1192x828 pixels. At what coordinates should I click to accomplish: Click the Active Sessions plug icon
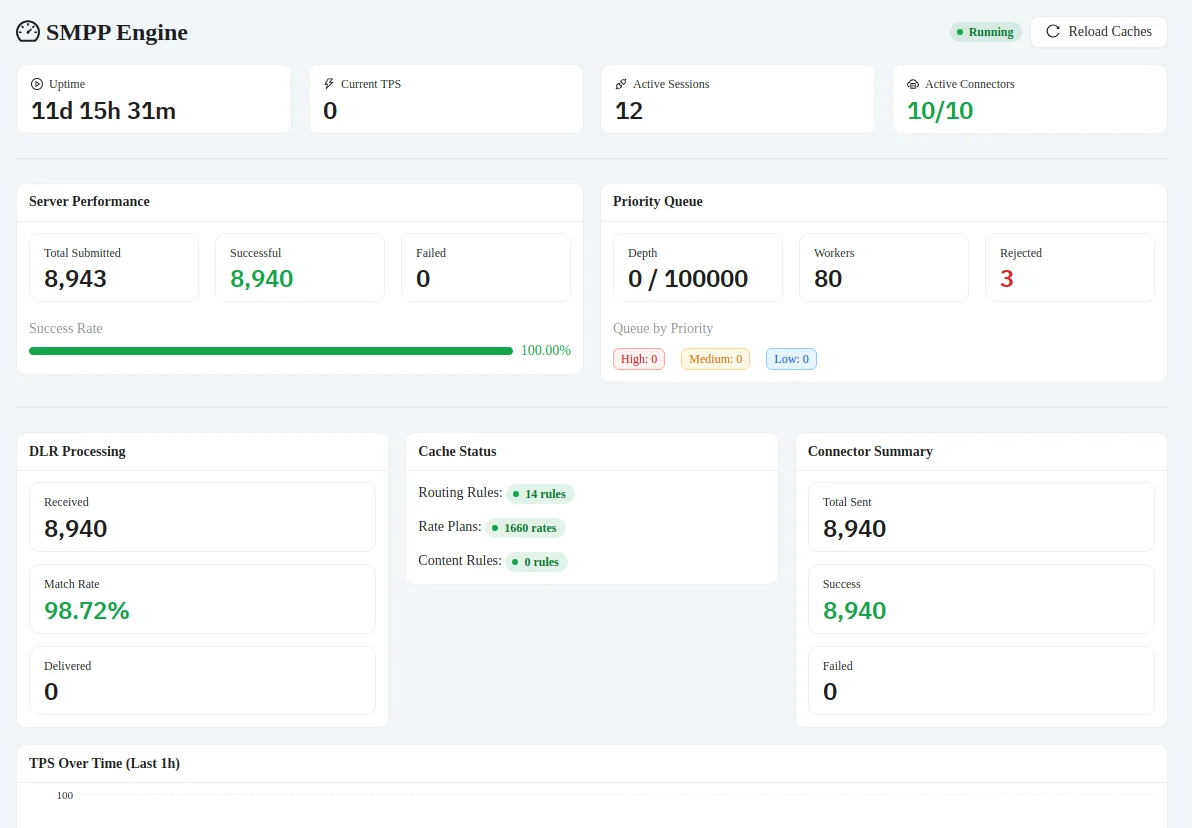[x=621, y=84]
